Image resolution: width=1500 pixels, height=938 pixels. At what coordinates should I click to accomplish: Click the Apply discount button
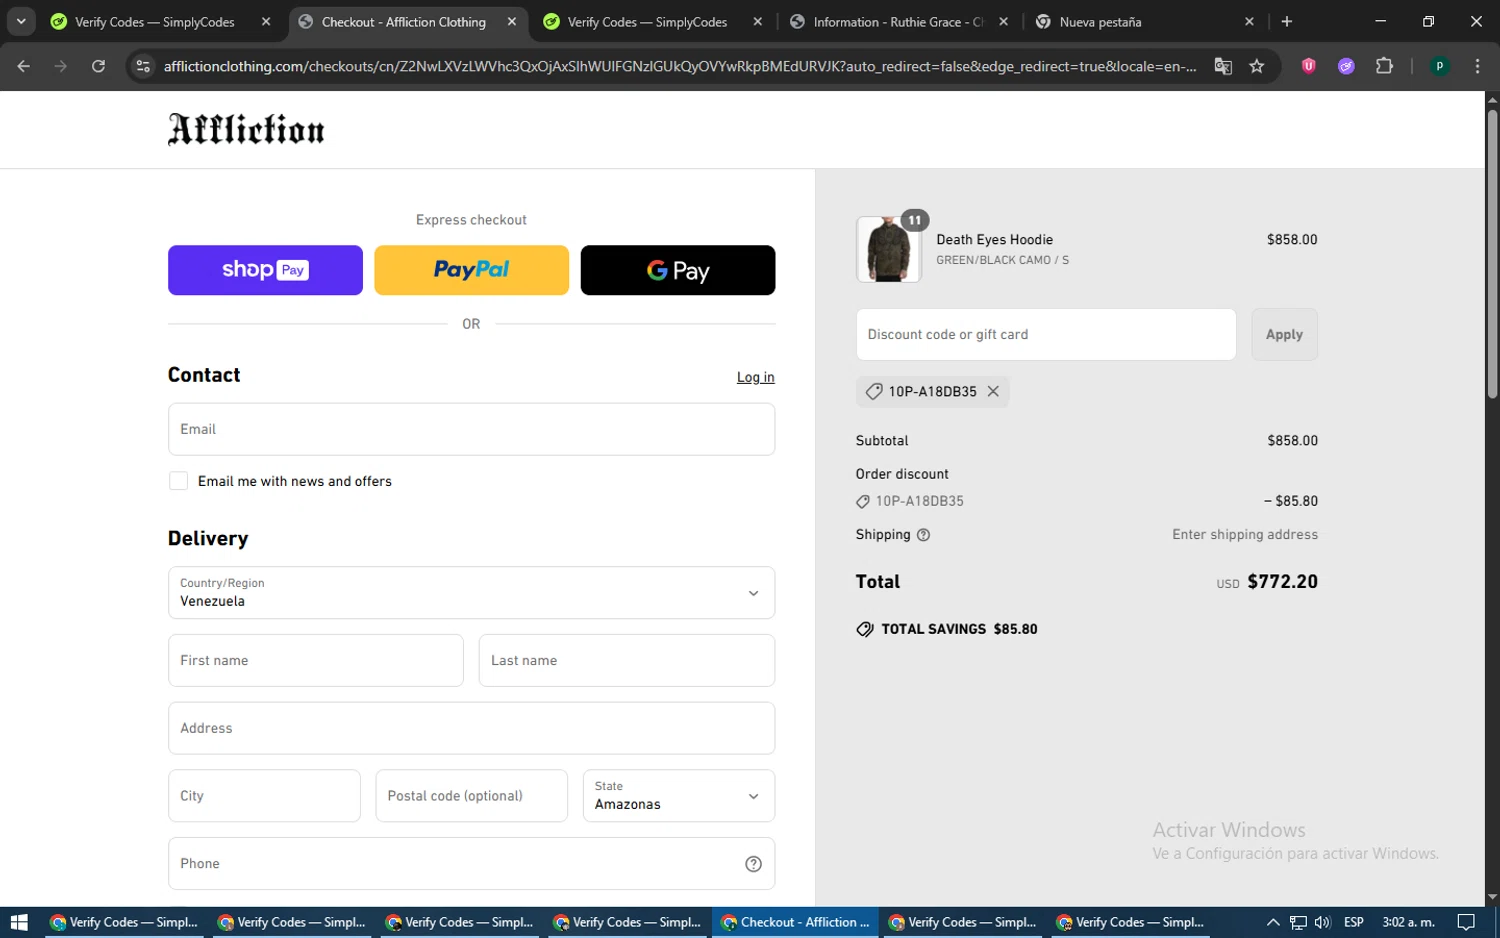pos(1284,334)
